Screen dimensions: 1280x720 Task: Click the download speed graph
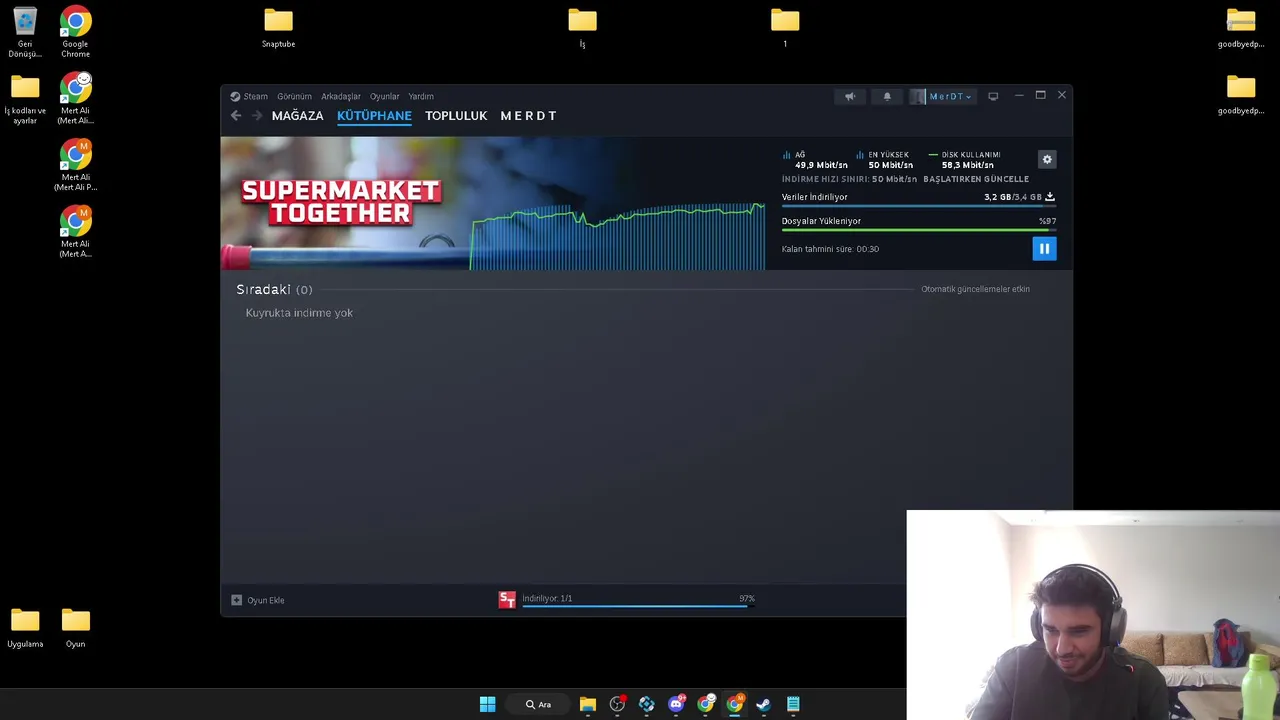click(618, 237)
